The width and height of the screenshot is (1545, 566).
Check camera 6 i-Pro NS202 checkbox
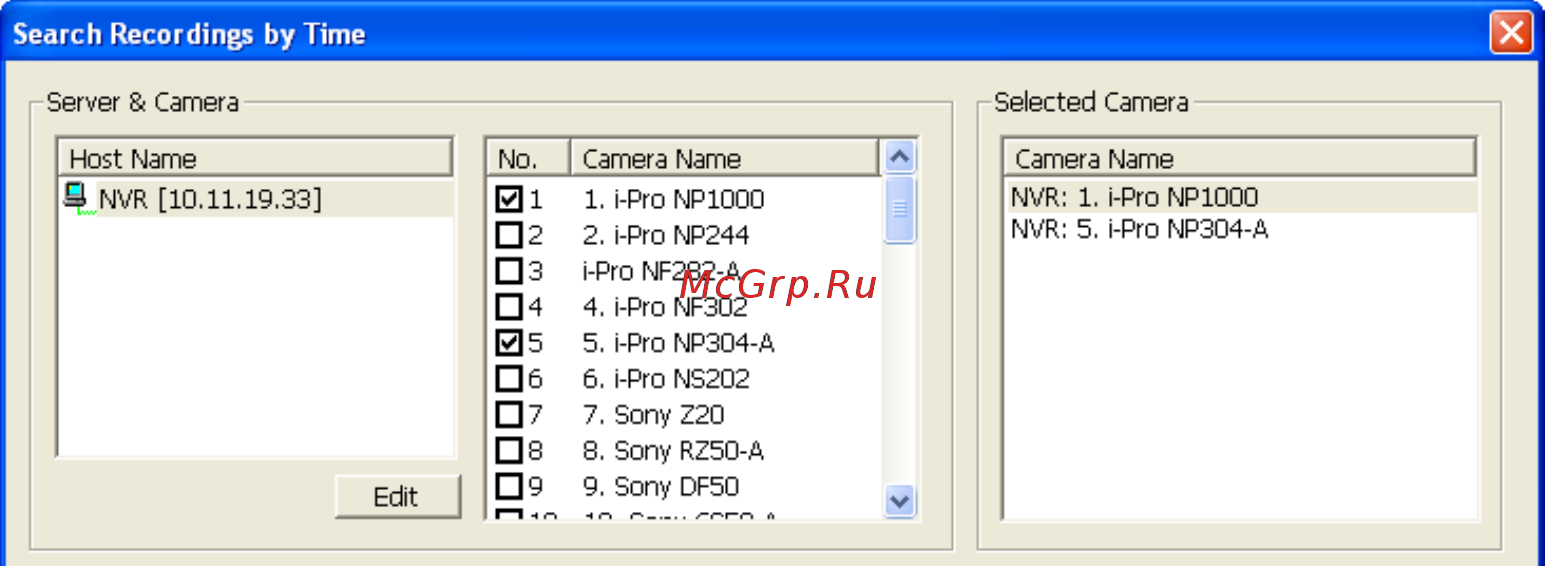pyautogui.click(x=509, y=379)
